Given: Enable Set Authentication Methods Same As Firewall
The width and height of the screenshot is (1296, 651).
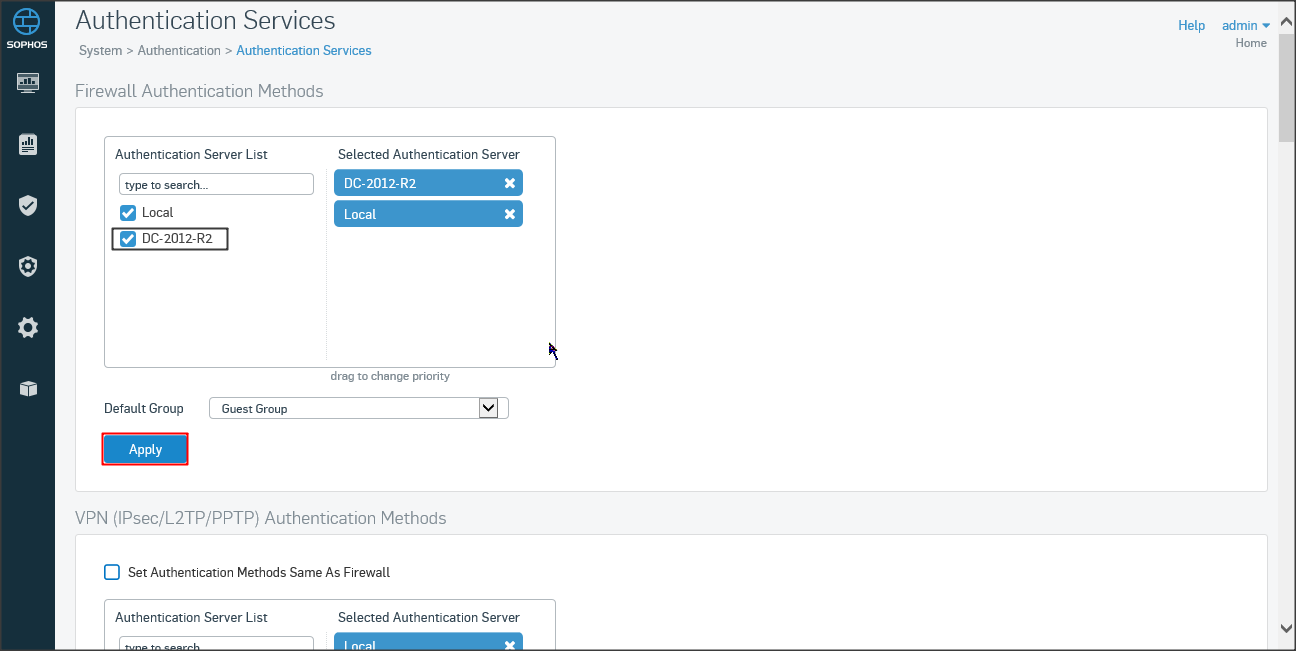Looking at the screenshot, I should point(112,572).
